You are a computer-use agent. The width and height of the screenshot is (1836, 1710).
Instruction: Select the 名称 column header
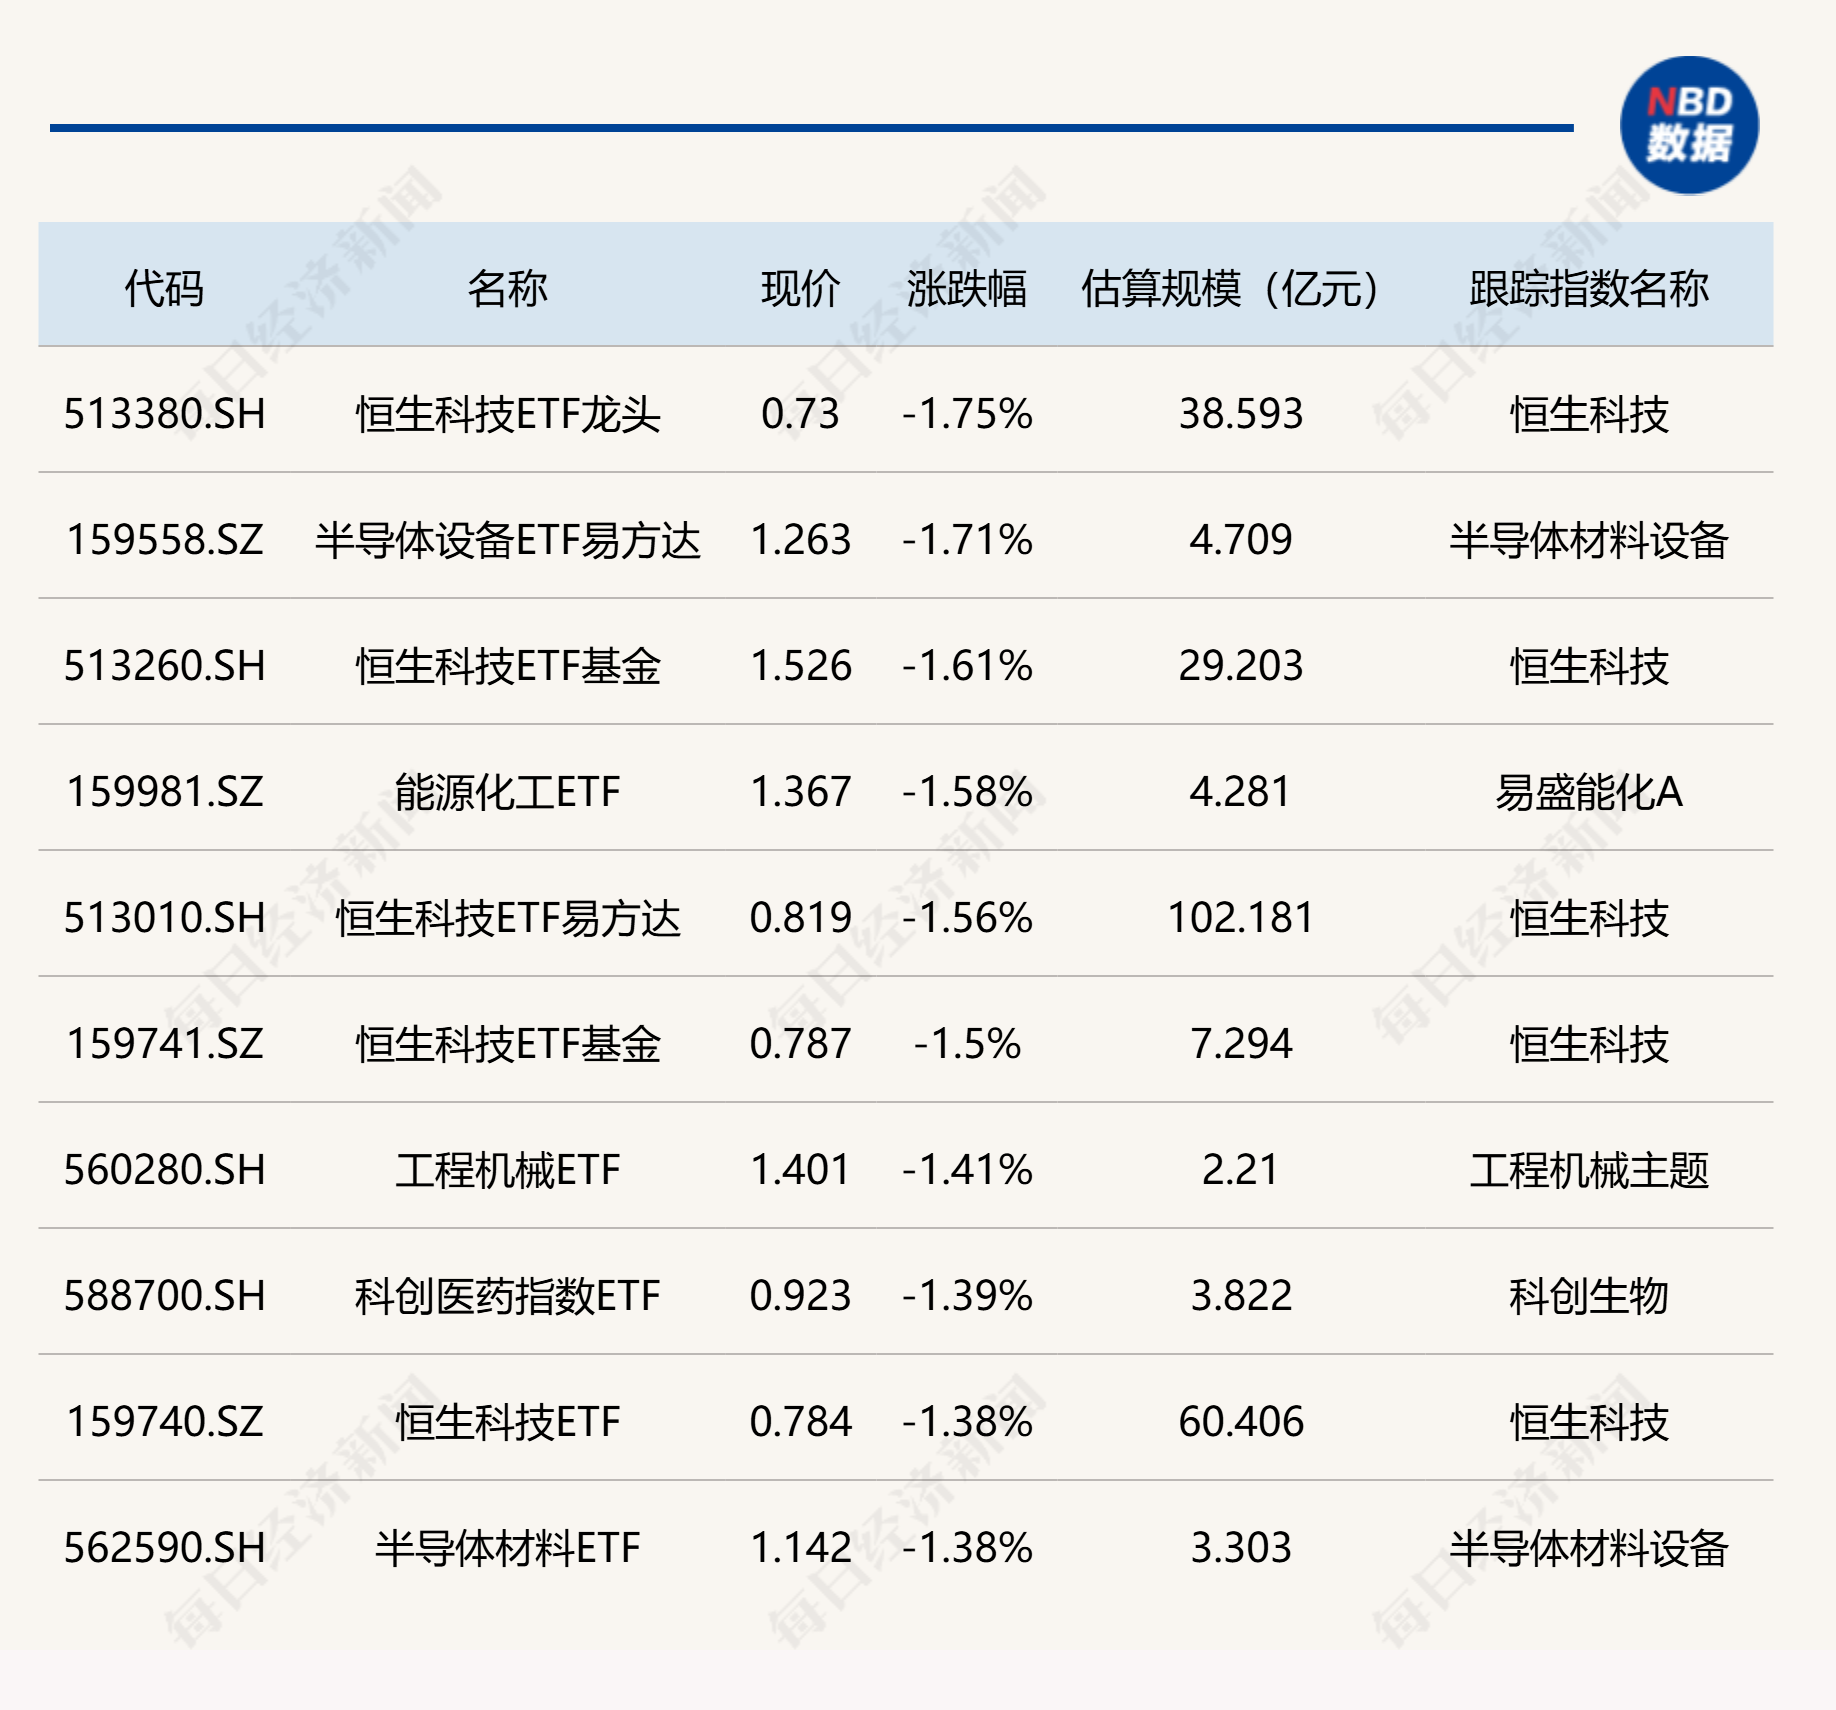pyautogui.click(x=507, y=289)
